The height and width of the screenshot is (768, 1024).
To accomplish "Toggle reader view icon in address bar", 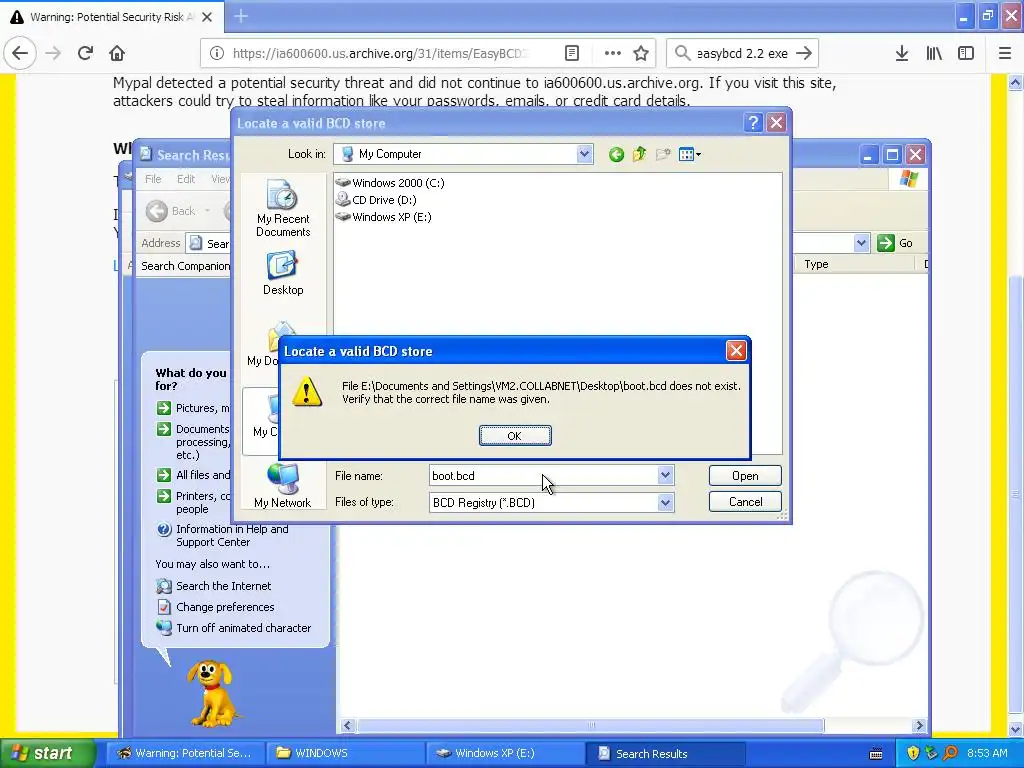I will coord(571,53).
